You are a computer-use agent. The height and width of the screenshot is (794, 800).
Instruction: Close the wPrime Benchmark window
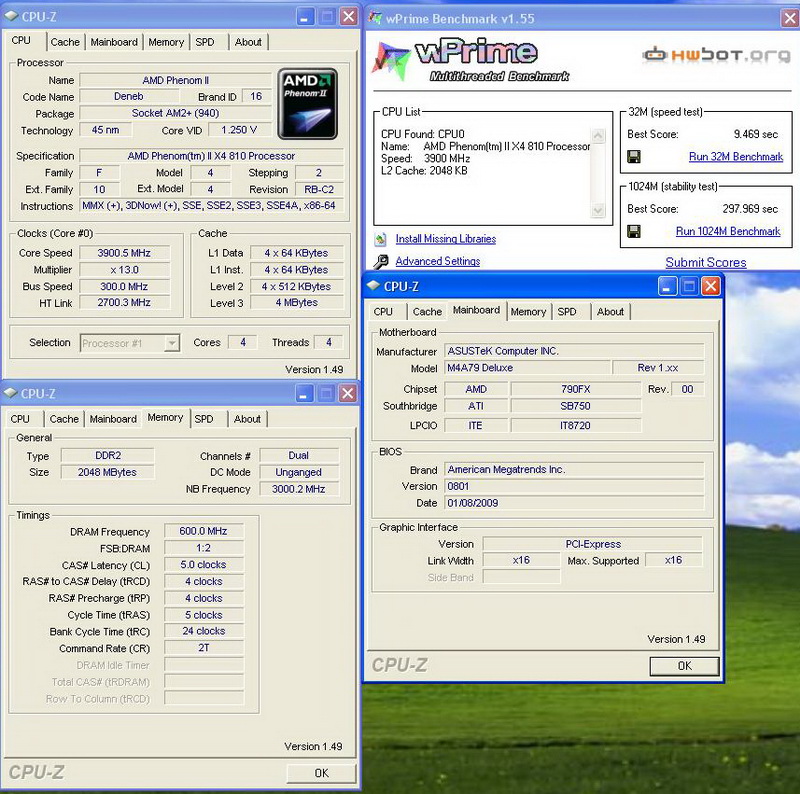(790, 18)
